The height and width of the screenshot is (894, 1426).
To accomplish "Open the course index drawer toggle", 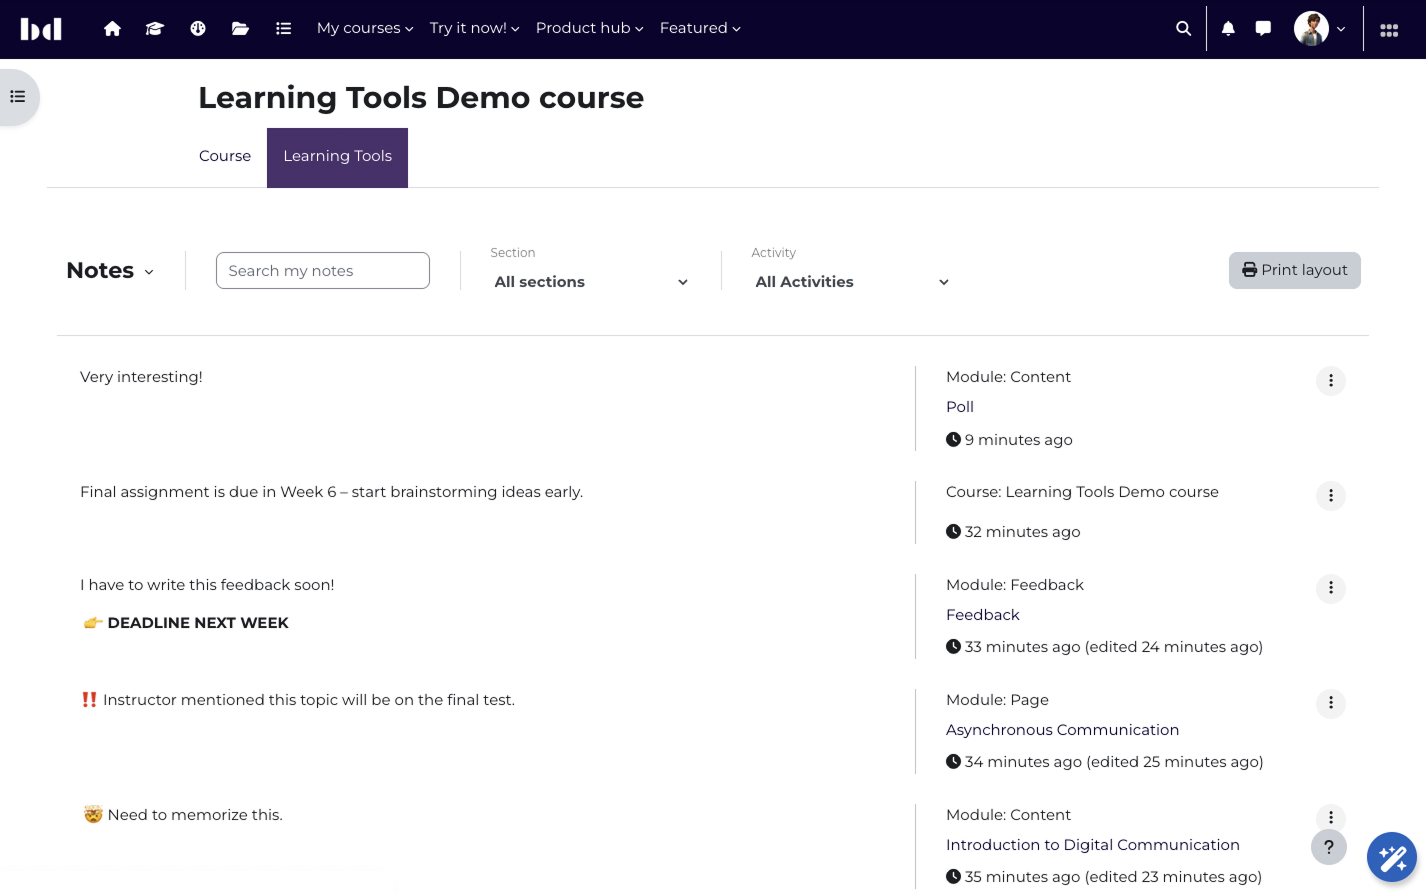I will (x=18, y=97).
